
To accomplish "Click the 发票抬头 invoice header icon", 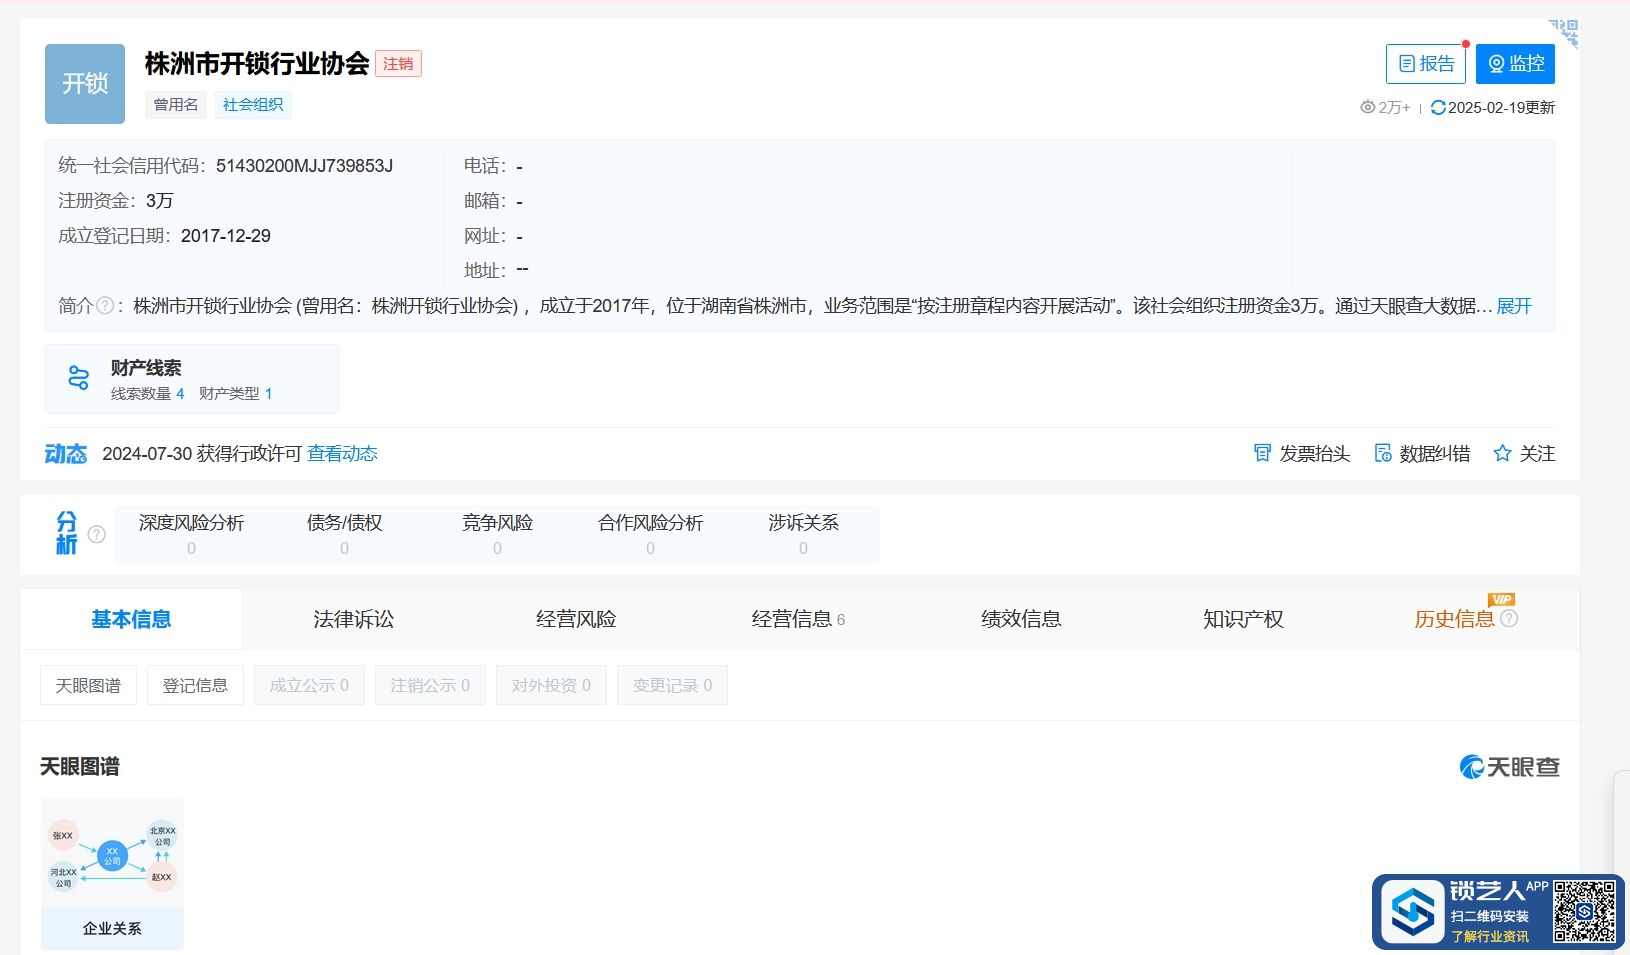I will pos(1262,453).
